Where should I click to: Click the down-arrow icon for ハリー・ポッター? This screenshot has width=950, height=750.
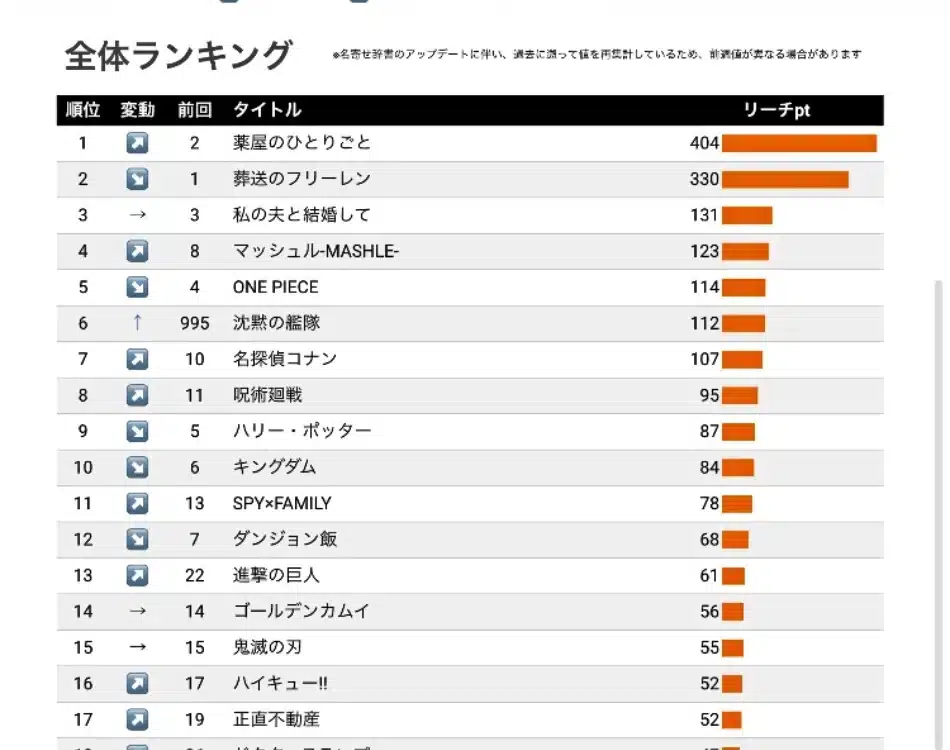(x=137, y=431)
